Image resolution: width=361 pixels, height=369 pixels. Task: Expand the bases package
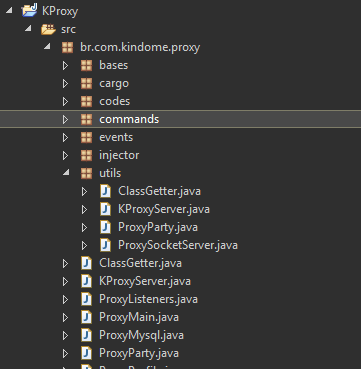(x=65, y=65)
